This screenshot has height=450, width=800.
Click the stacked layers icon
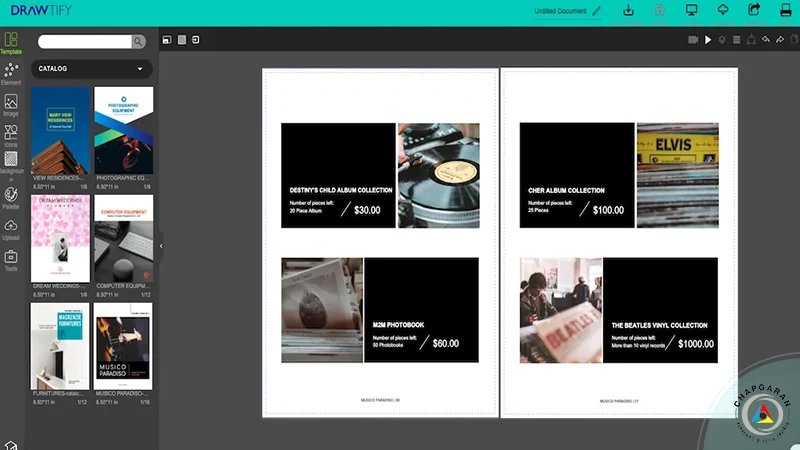pos(722,39)
